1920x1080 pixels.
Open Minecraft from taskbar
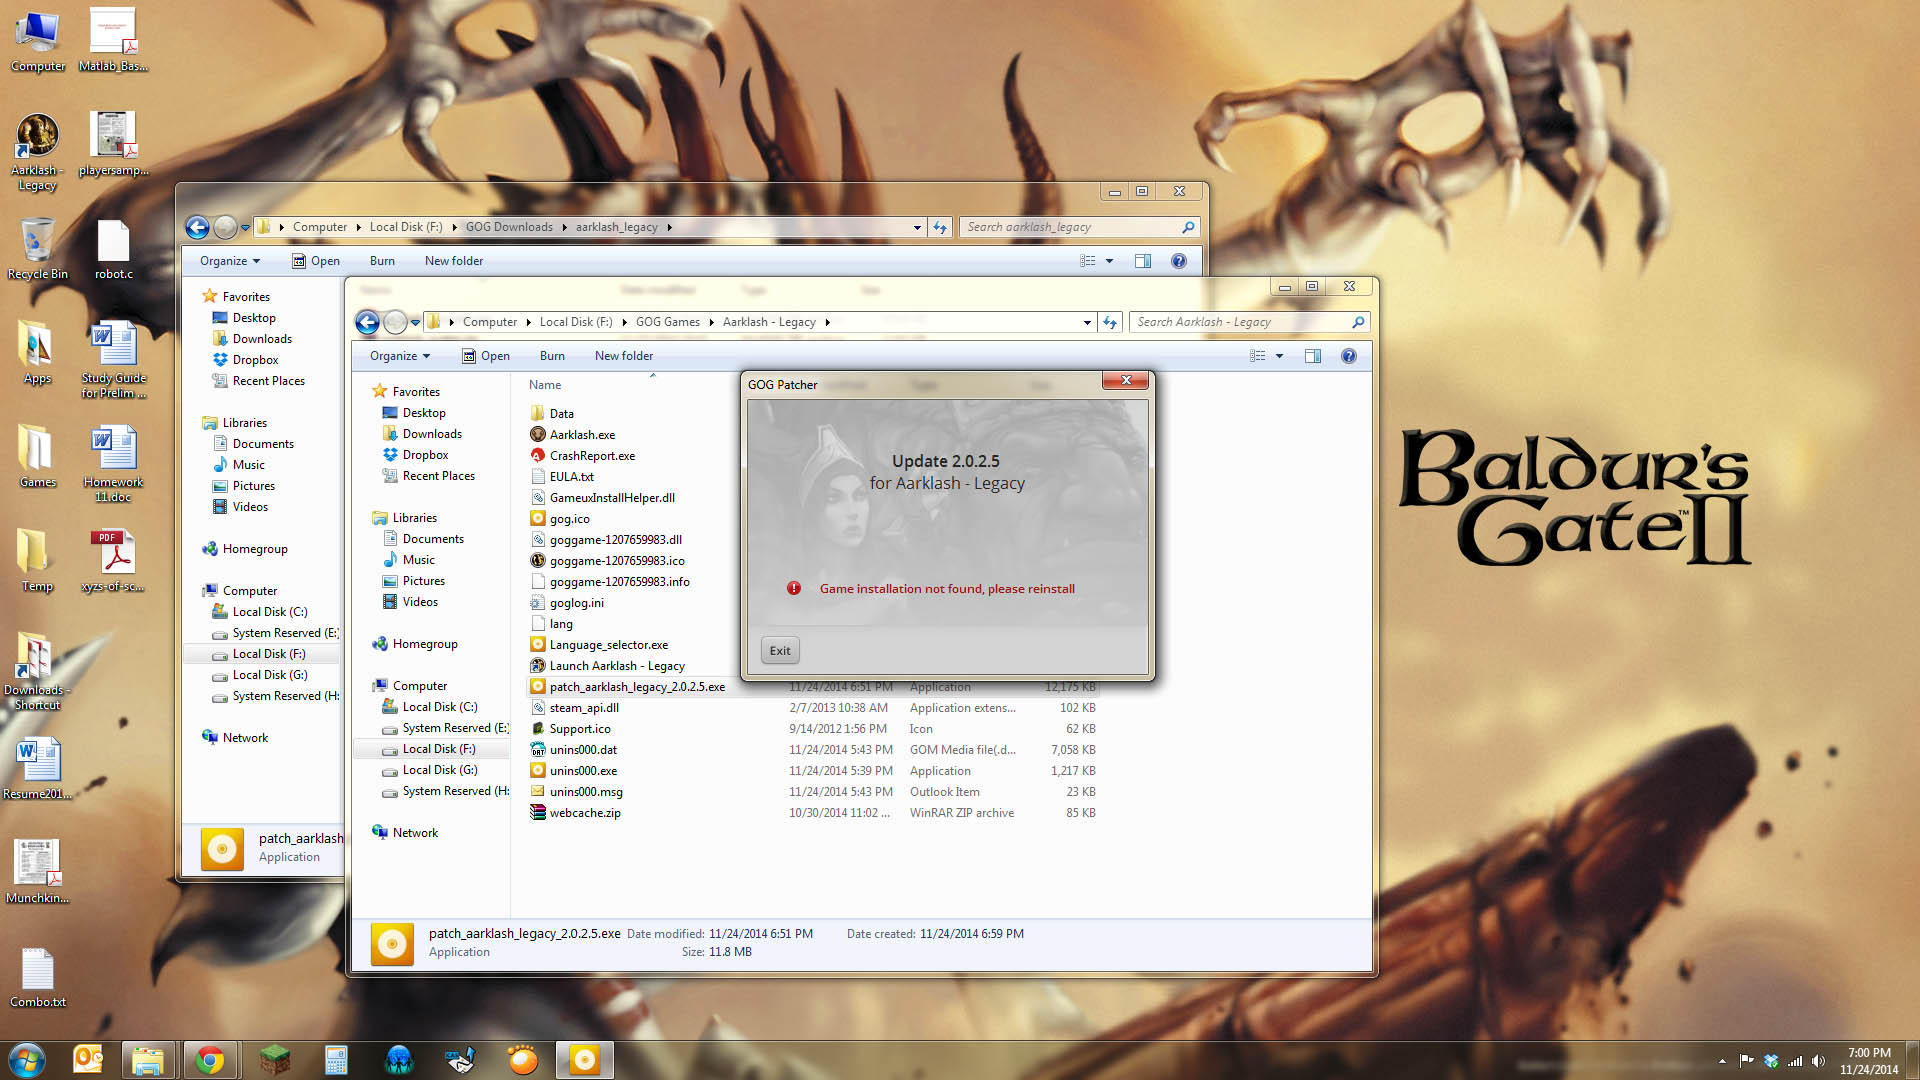(x=274, y=1060)
